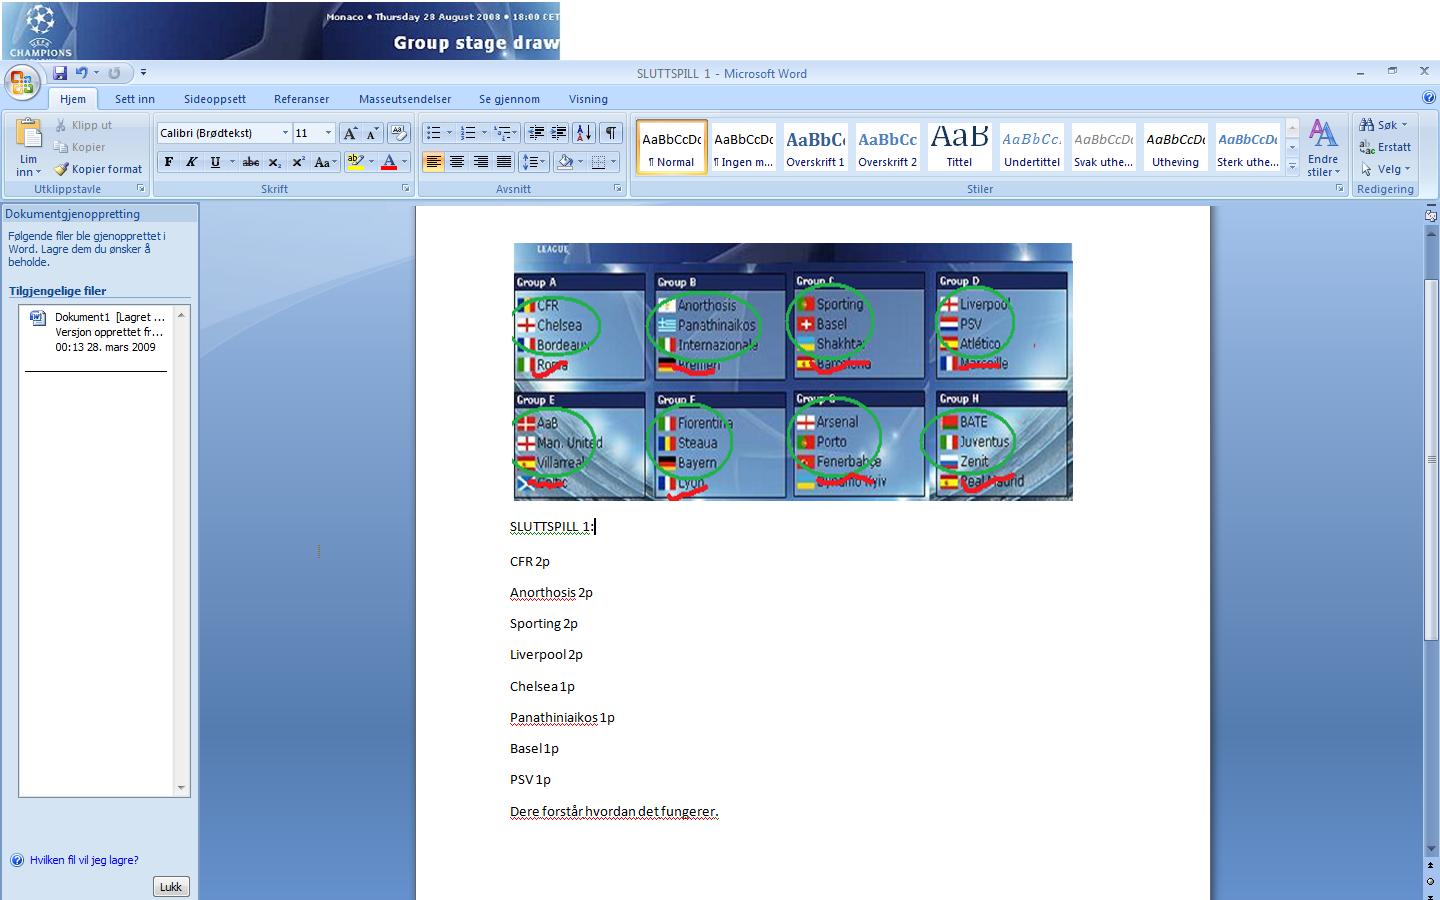The width and height of the screenshot is (1440, 900).
Task: Toggle numbered list
Action: [x=467, y=133]
